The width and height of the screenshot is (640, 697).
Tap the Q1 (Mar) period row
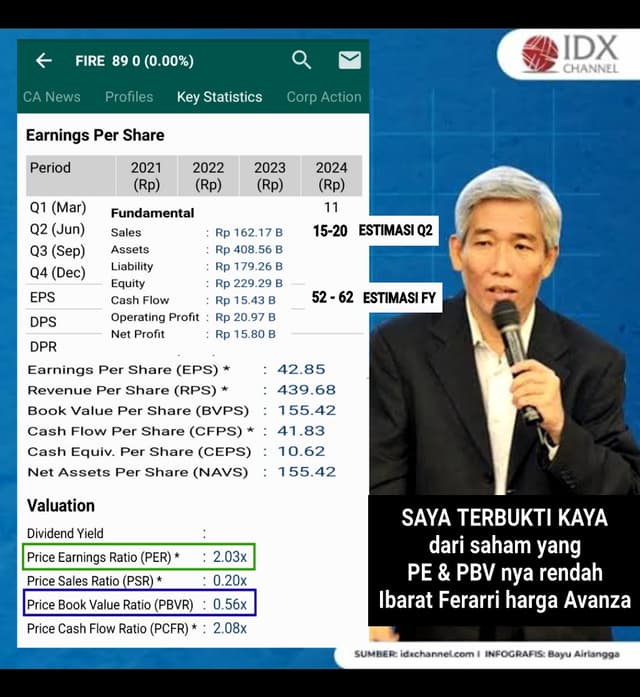pyautogui.click(x=58, y=208)
